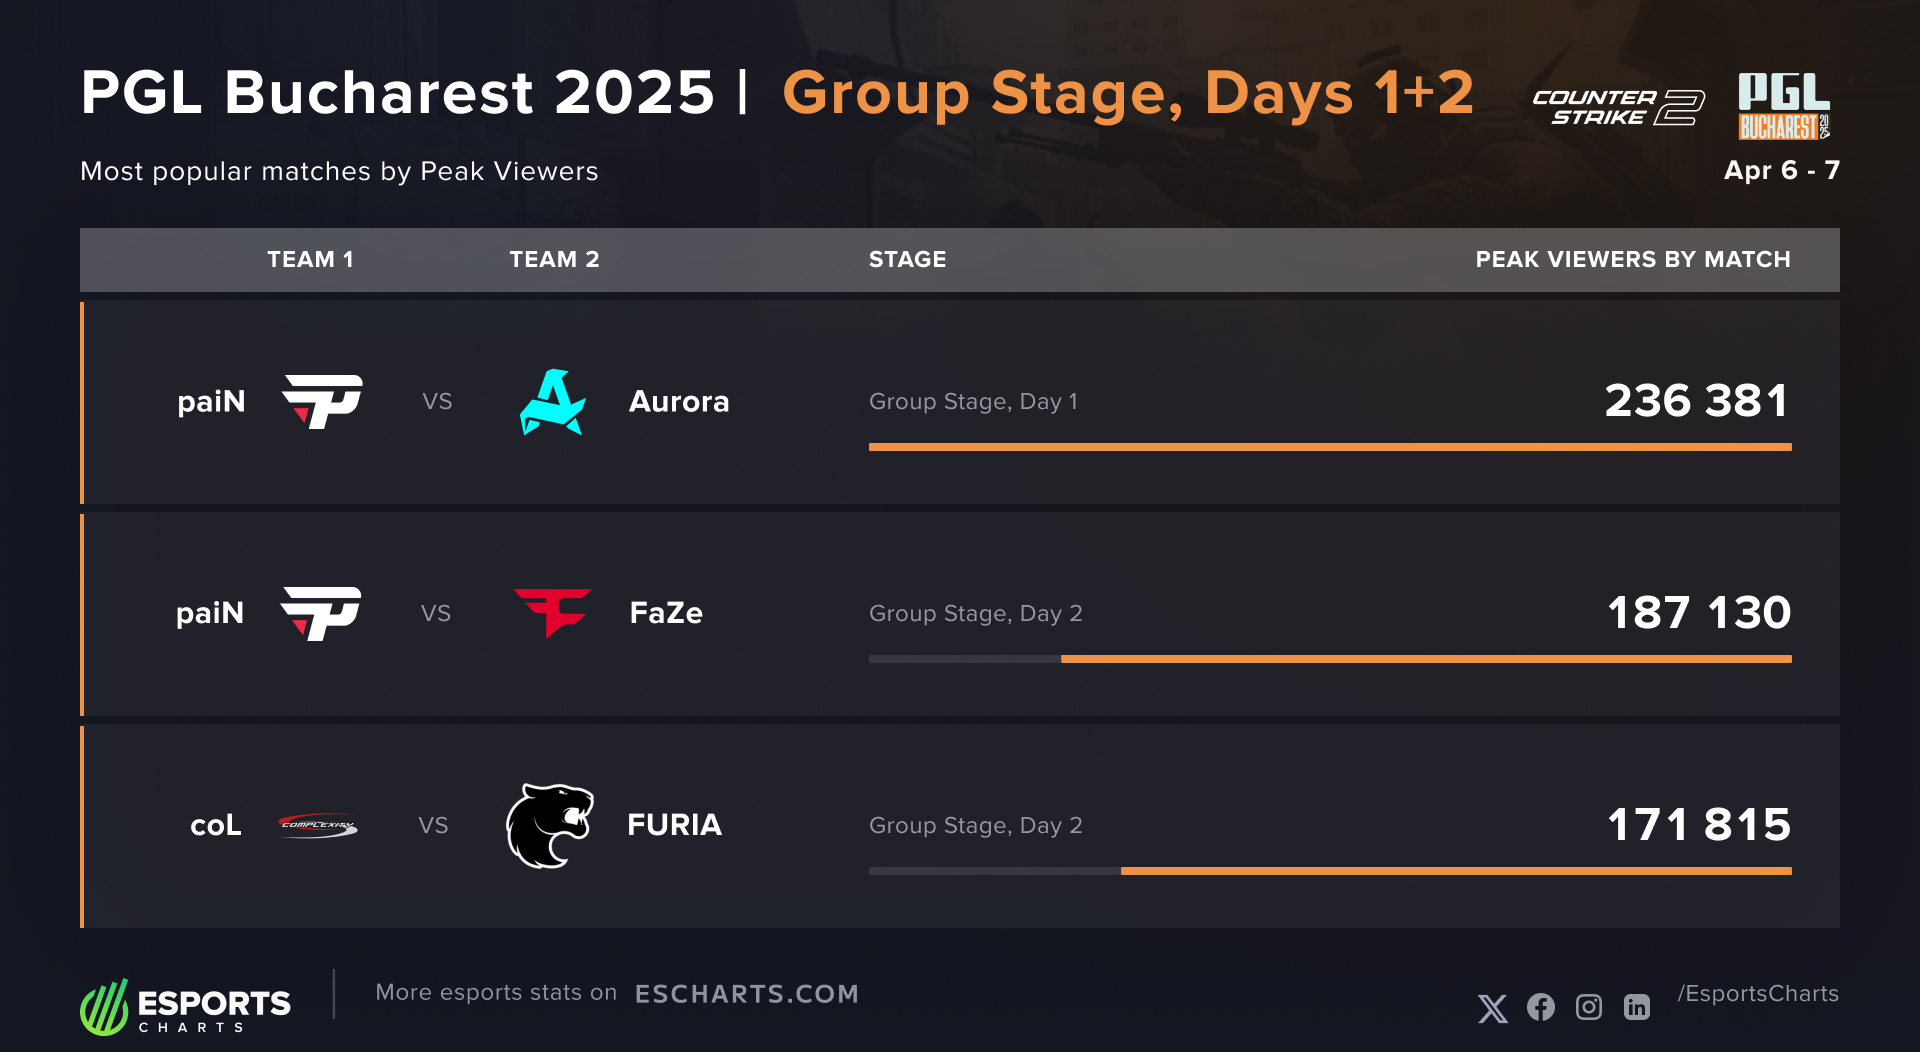Open the Facebook social icon
The height and width of the screenshot is (1052, 1920).
1541,1007
